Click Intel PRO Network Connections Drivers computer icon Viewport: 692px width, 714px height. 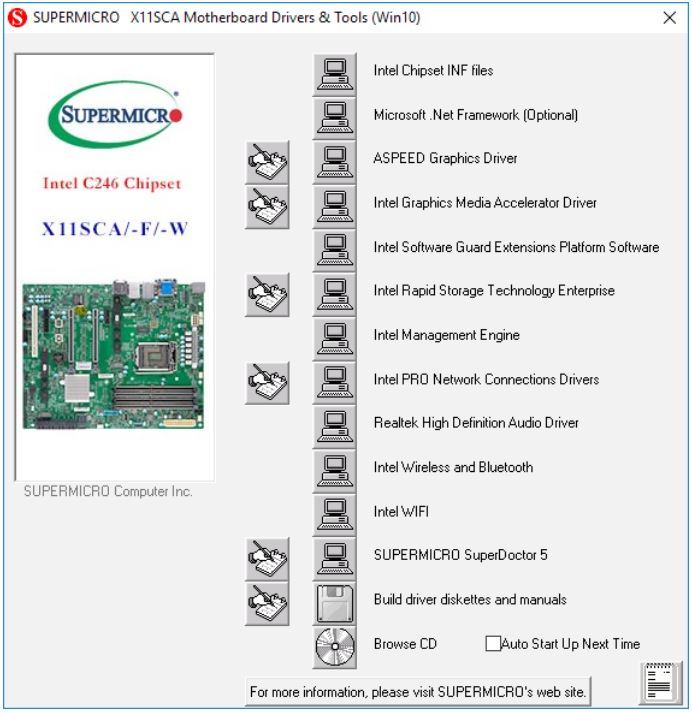click(335, 383)
